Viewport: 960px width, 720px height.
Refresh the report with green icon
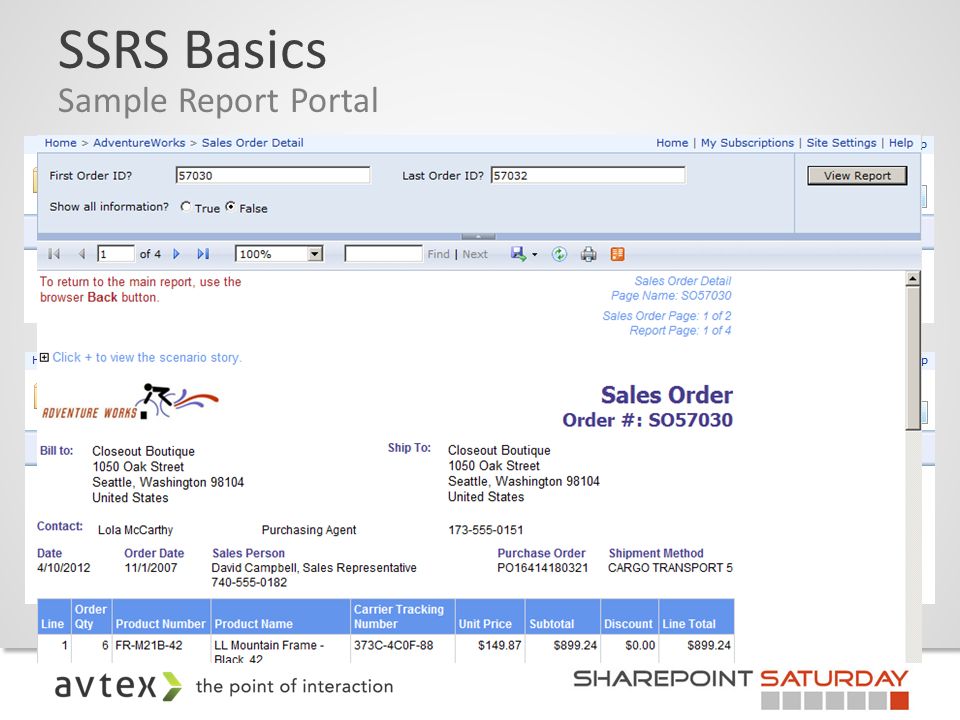559,254
